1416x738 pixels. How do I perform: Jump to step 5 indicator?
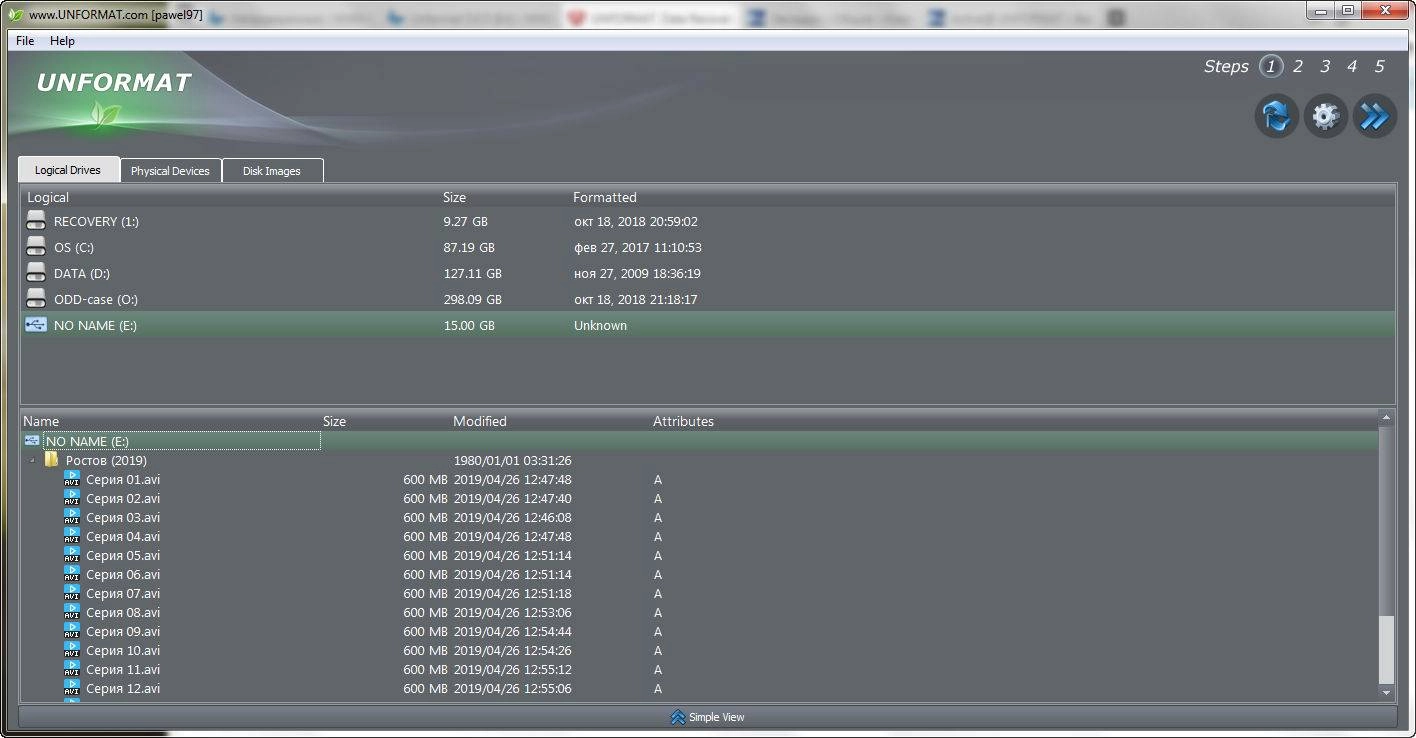[x=1379, y=67]
